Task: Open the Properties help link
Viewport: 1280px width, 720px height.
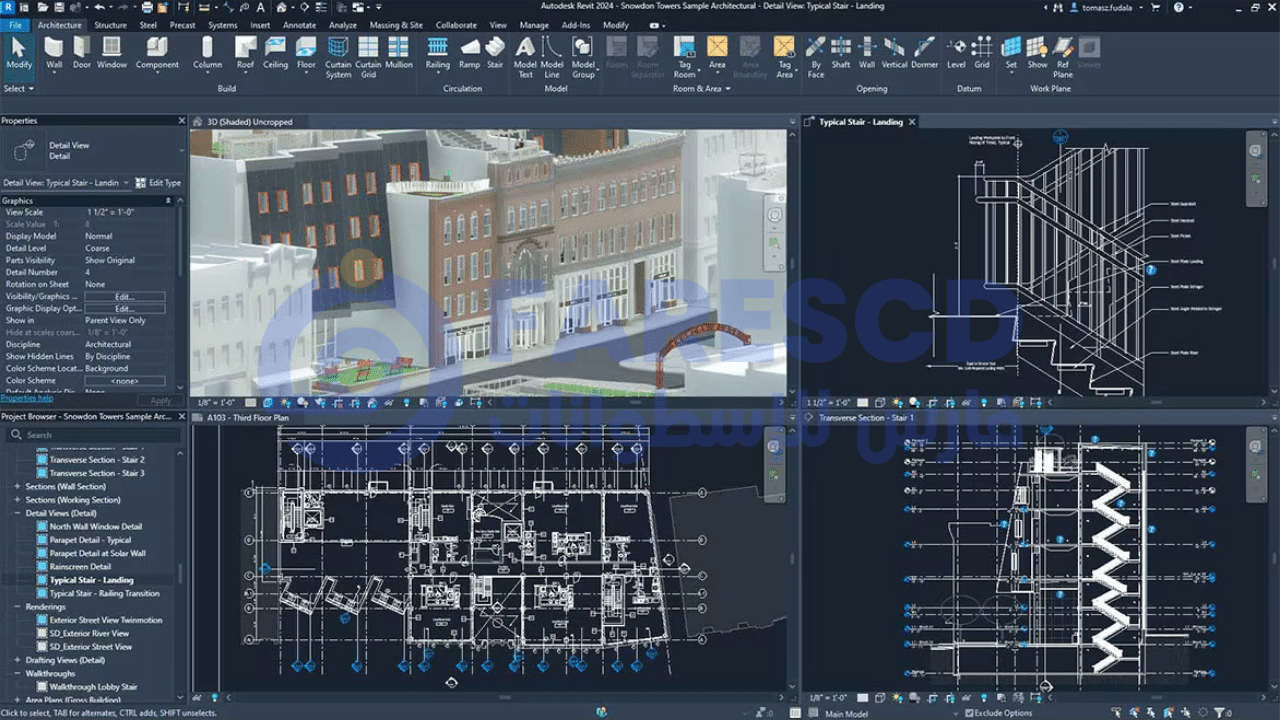Action: click(x=27, y=398)
